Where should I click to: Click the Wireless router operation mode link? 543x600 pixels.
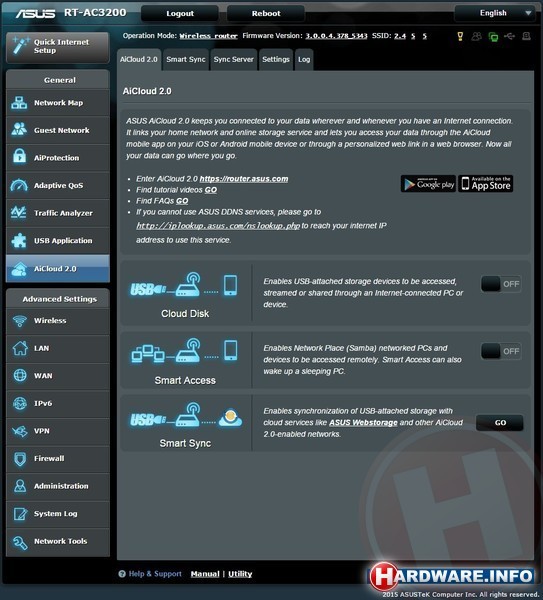[209, 36]
